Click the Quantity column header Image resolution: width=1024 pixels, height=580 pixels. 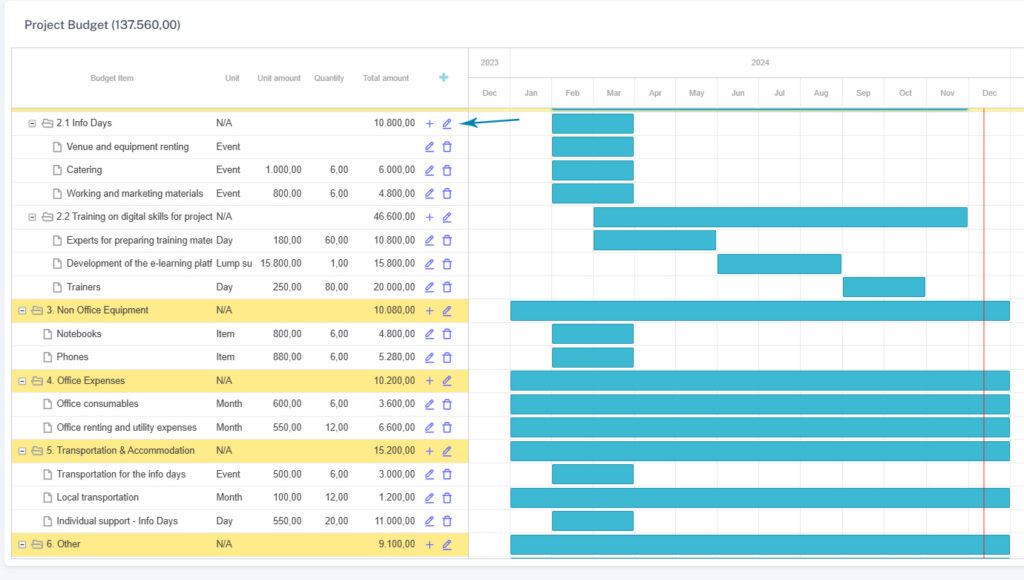point(328,78)
